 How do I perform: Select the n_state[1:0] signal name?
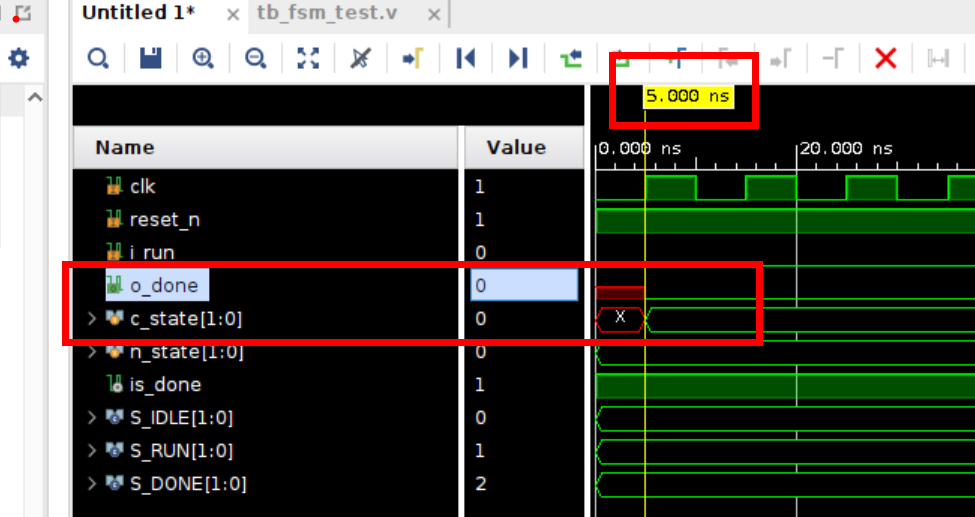pos(187,352)
